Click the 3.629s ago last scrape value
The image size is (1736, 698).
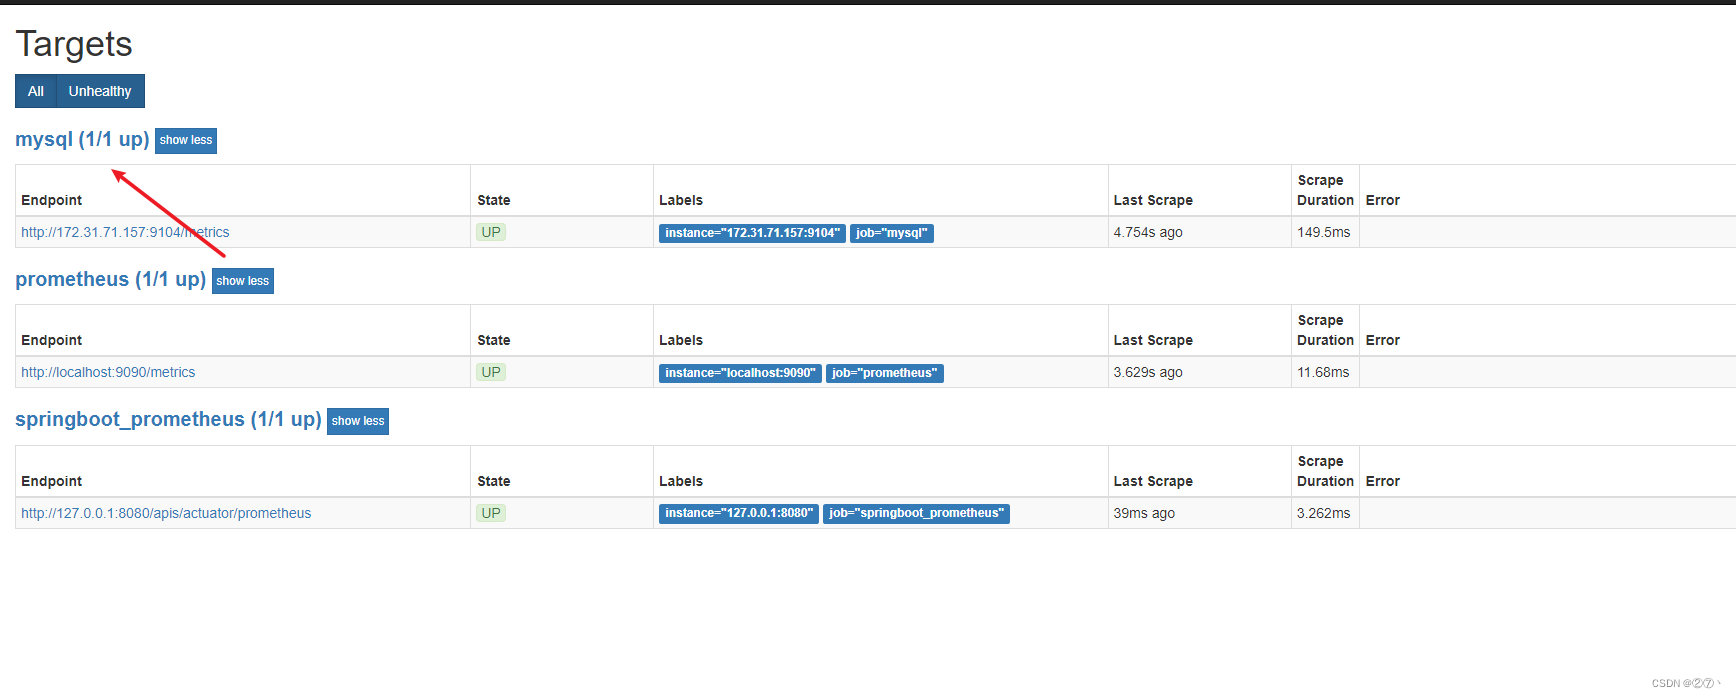point(1148,372)
